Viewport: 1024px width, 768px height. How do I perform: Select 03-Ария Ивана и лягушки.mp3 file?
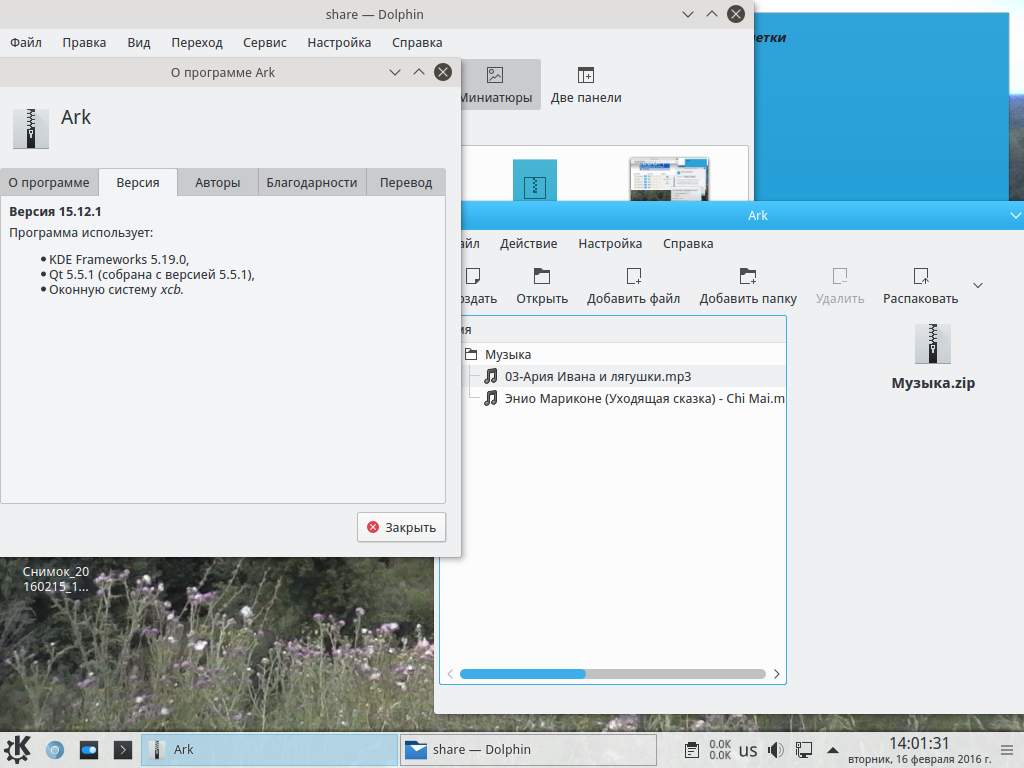pos(597,376)
